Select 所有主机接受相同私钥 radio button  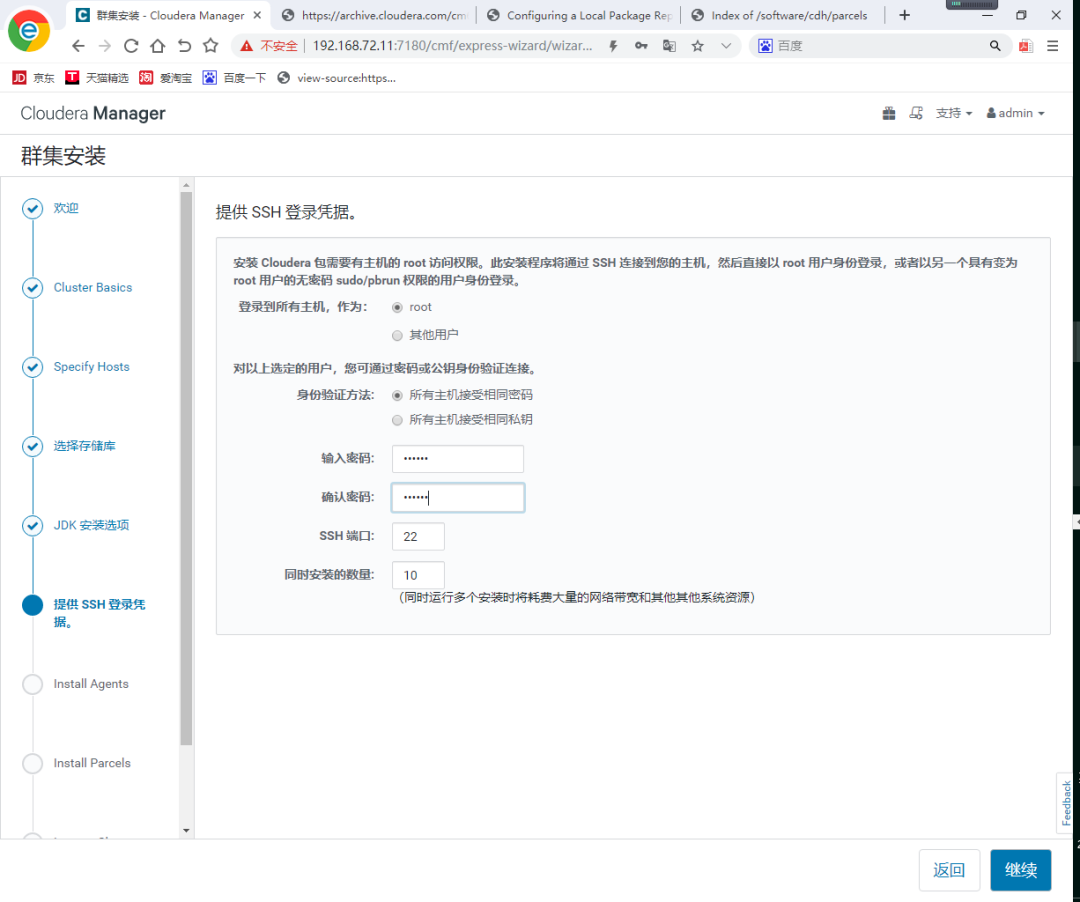click(397, 420)
